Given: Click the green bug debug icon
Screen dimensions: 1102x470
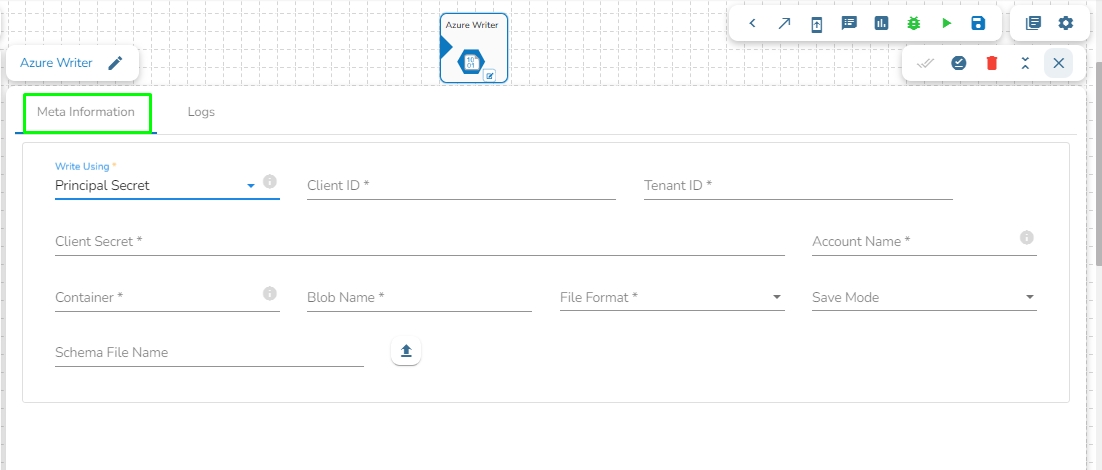Looking at the screenshot, I should click(x=913, y=23).
